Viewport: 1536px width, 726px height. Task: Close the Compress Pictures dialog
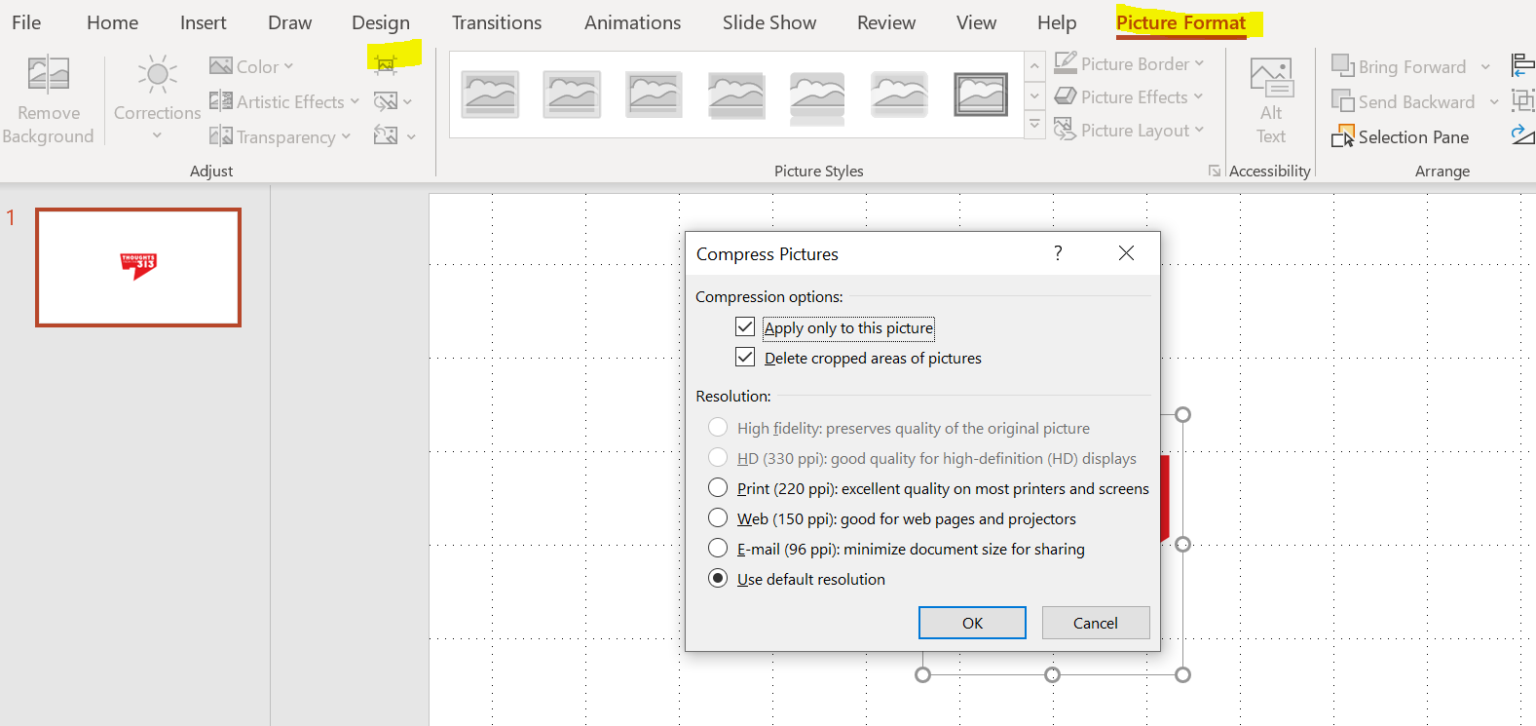pyautogui.click(x=1126, y=253)
